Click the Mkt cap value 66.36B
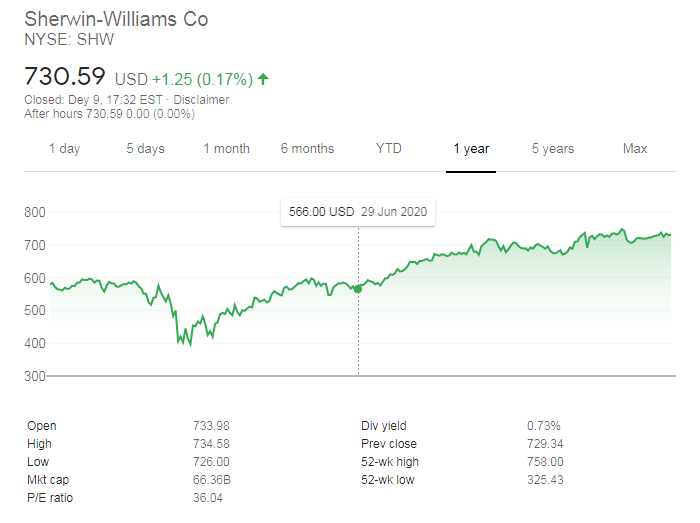The width and height of the screenshot is (700, 523). [210, 480]
